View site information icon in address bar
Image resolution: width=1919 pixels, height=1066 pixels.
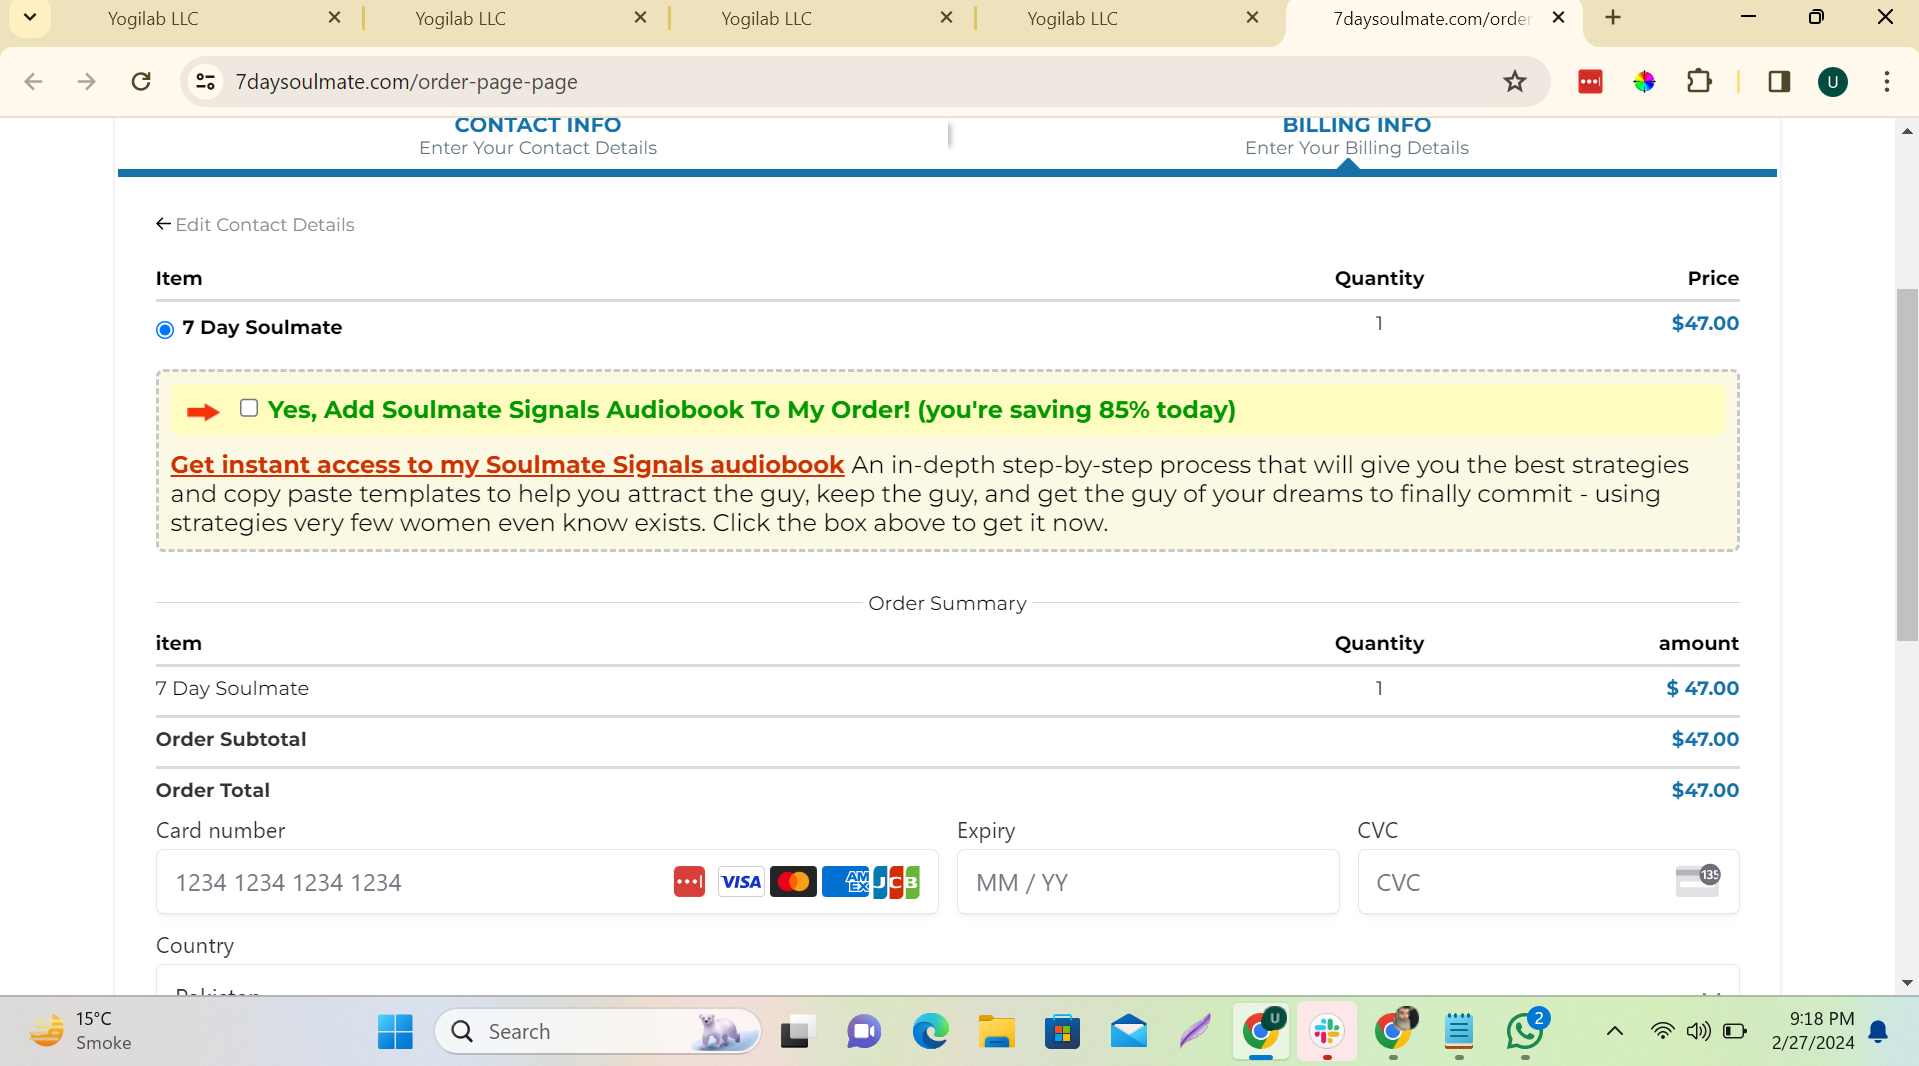206,82
